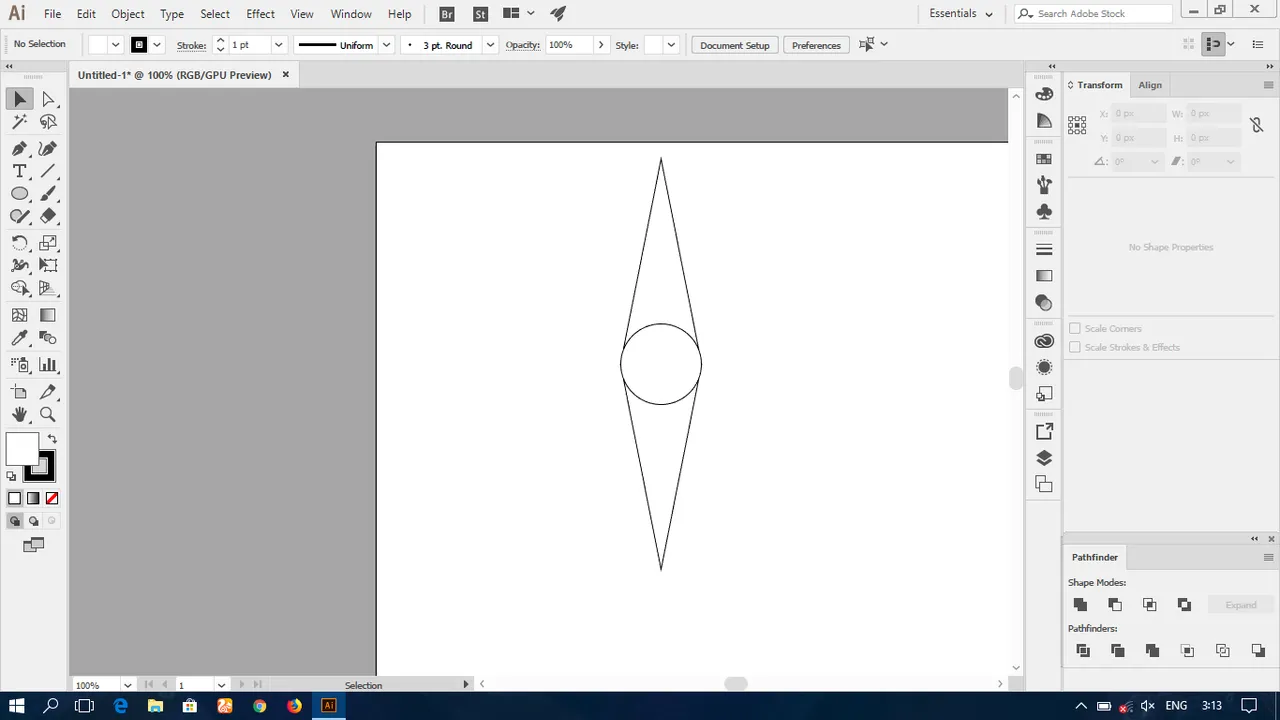Image resolution: width=1280 pixels, height=720 pixels.
Task: Expand the Opacity slider arrow
Action: pos(600,45)
